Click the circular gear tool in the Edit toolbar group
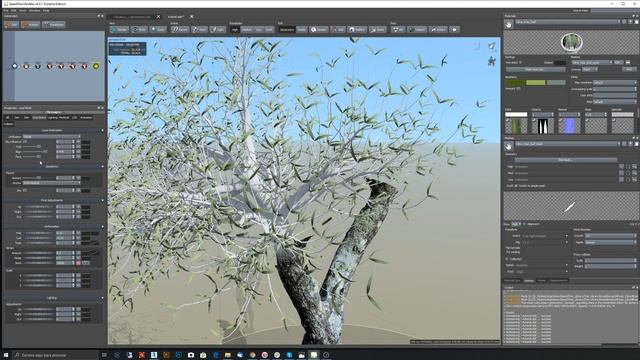Image resolution: width=640 pixels, height=360 pixels. click(357, 29)
